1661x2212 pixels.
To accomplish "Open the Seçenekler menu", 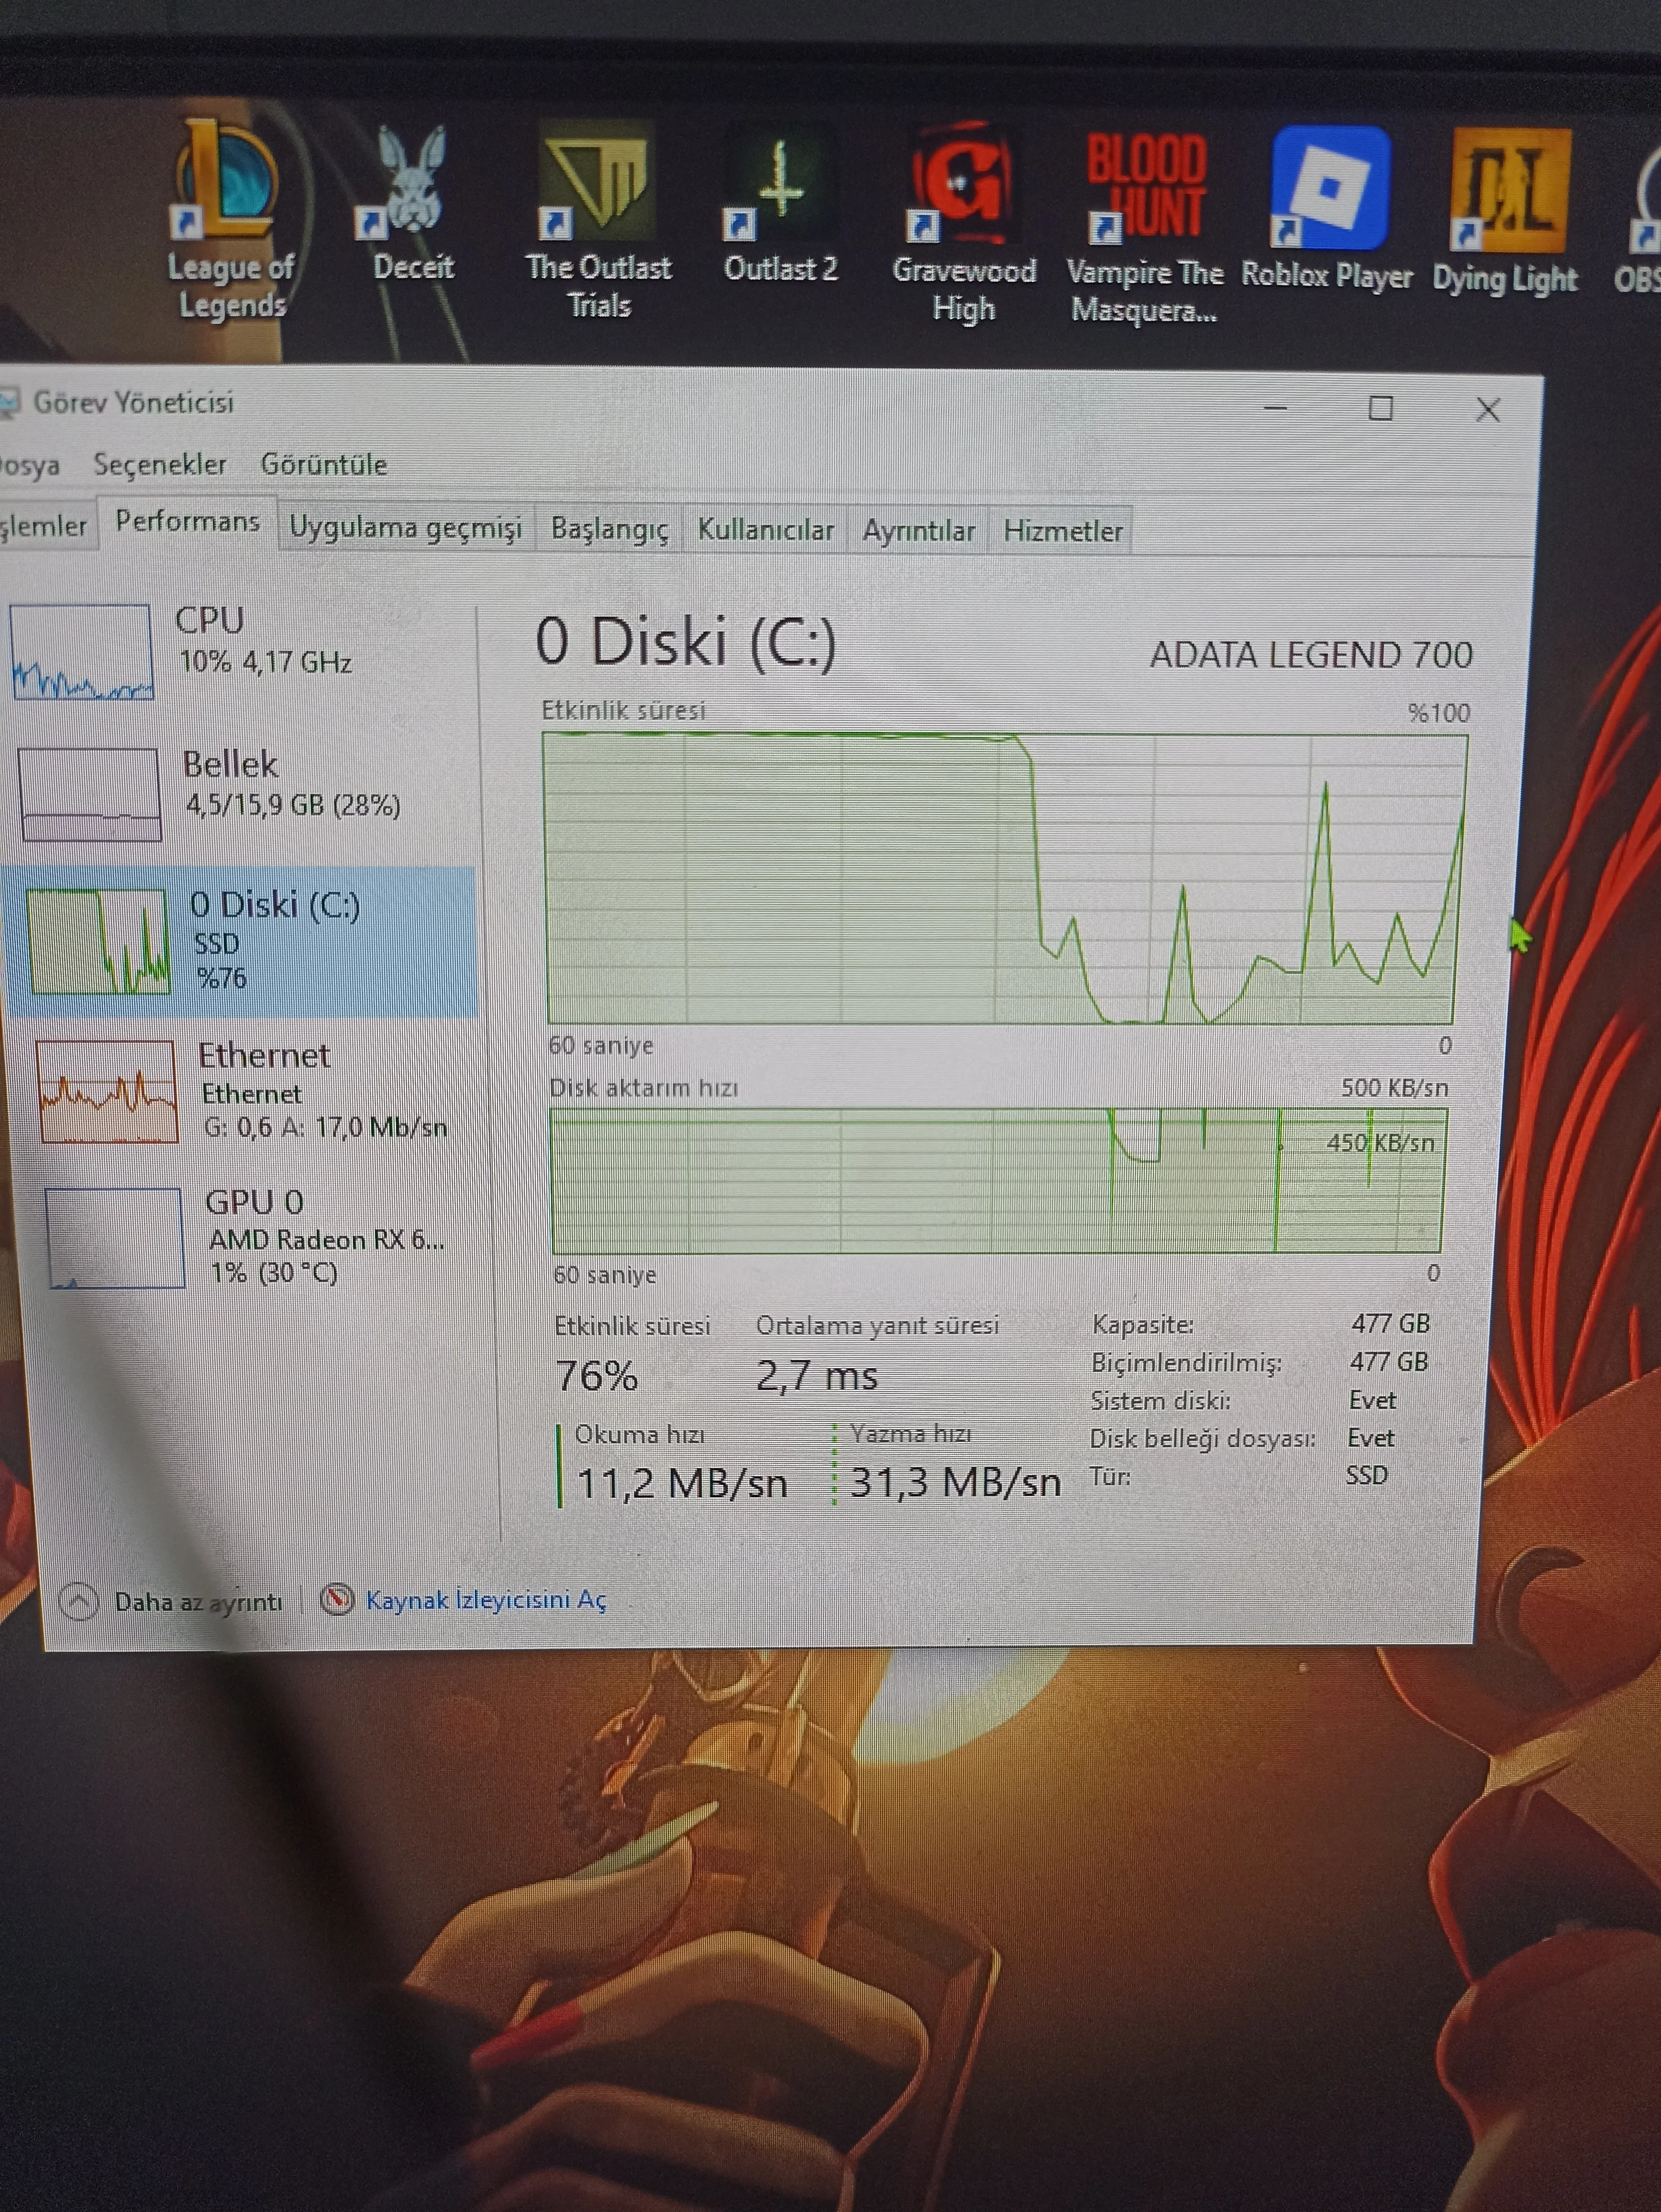I will [159, 465].
